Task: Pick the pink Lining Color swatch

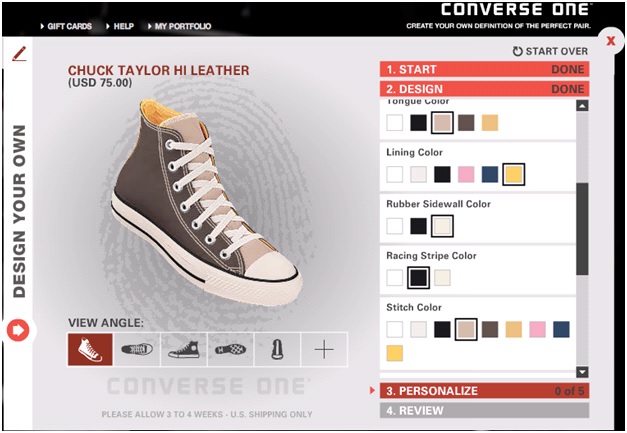Action: 466,174
